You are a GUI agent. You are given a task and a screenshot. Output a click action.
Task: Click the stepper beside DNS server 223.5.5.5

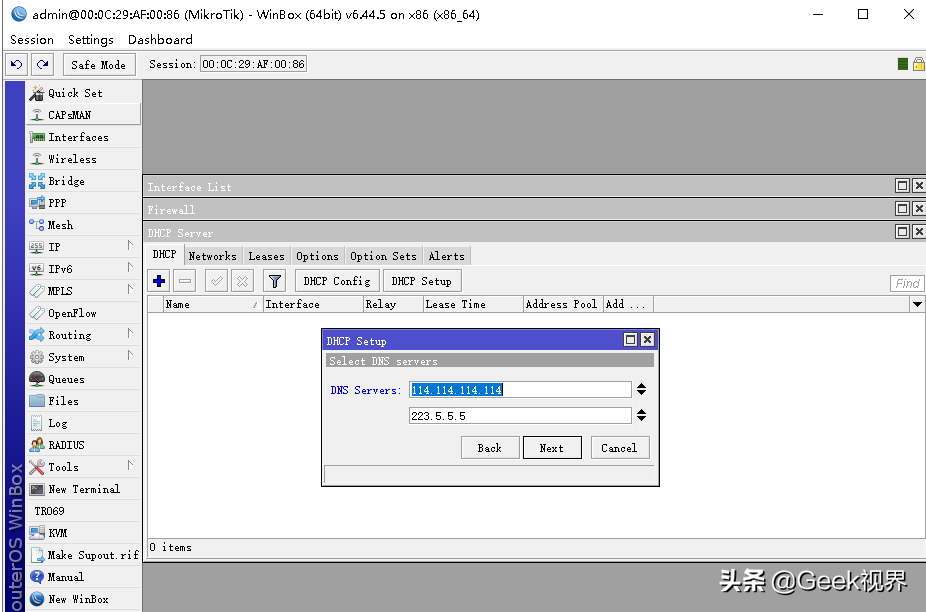[x=641, y=415]
